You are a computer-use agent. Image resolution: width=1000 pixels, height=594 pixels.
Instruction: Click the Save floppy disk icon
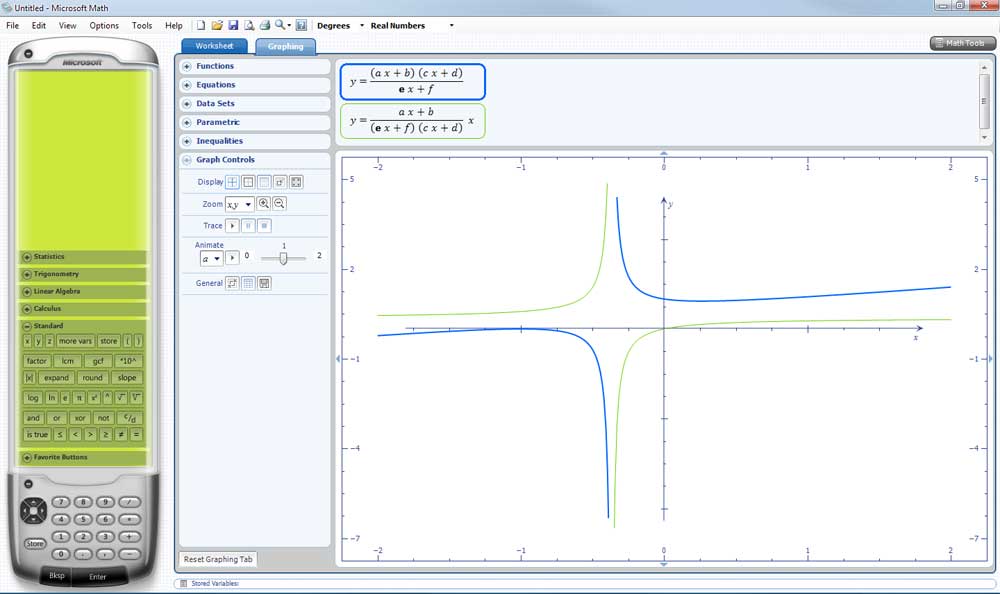pyautogui.click(x=233, y=26)
